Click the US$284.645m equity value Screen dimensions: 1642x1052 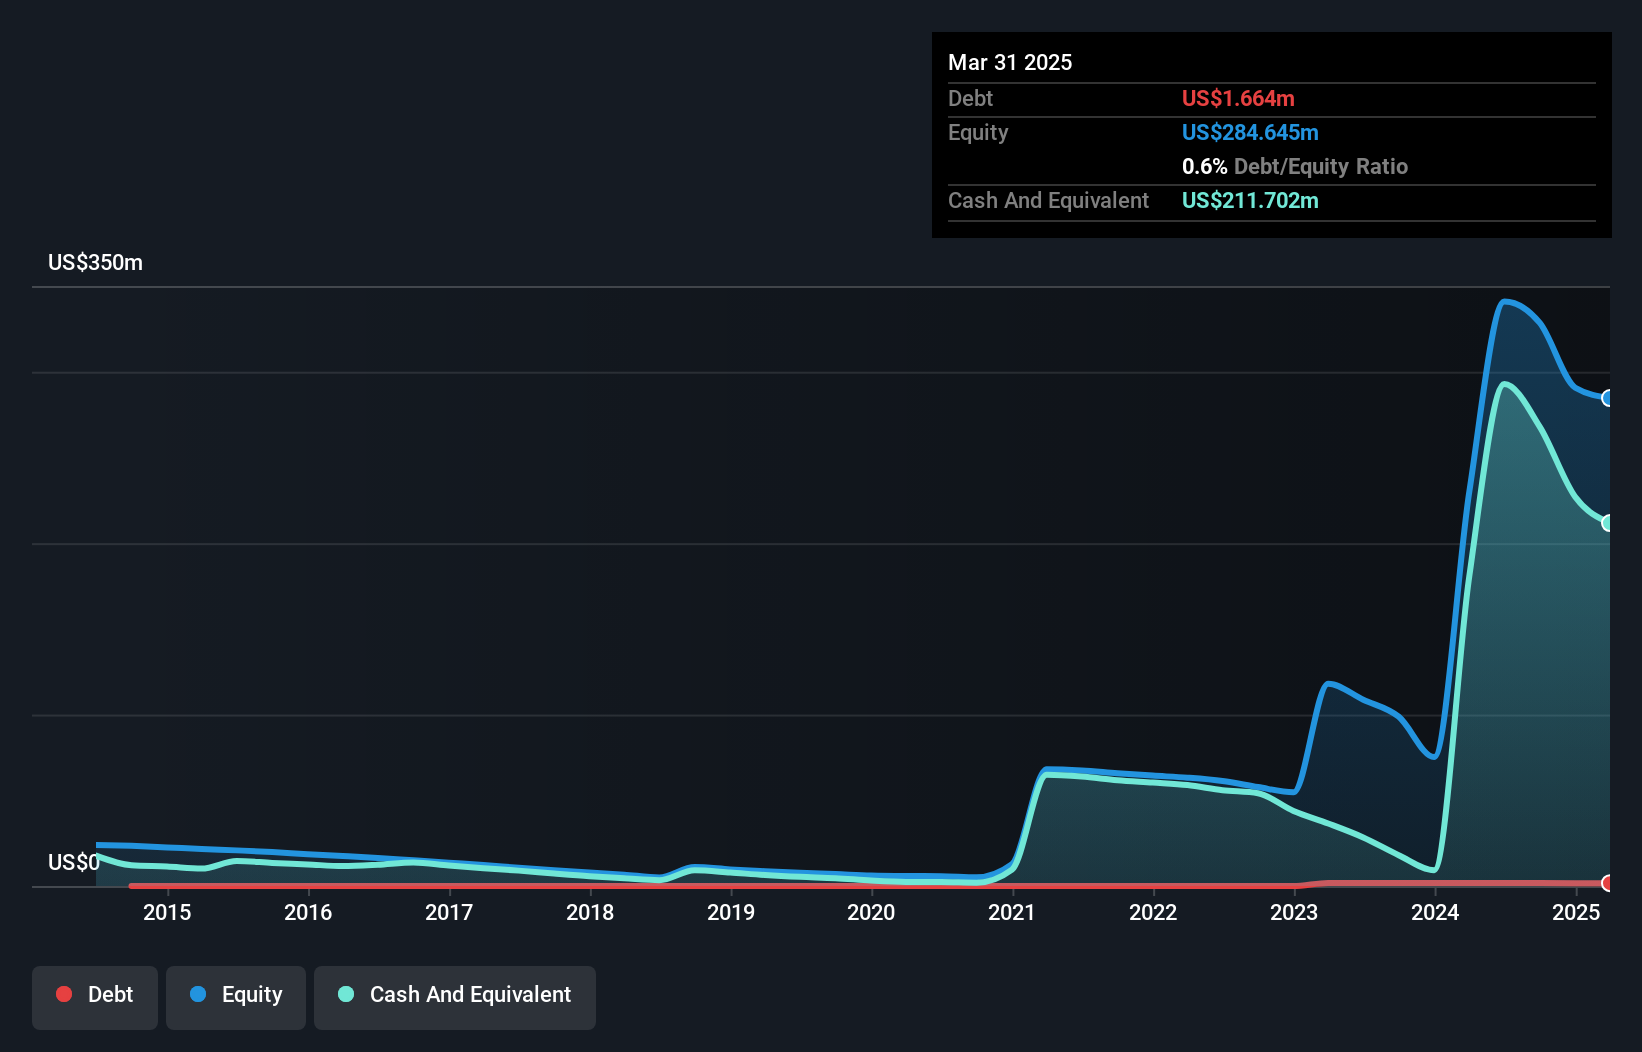[1250, 132]
